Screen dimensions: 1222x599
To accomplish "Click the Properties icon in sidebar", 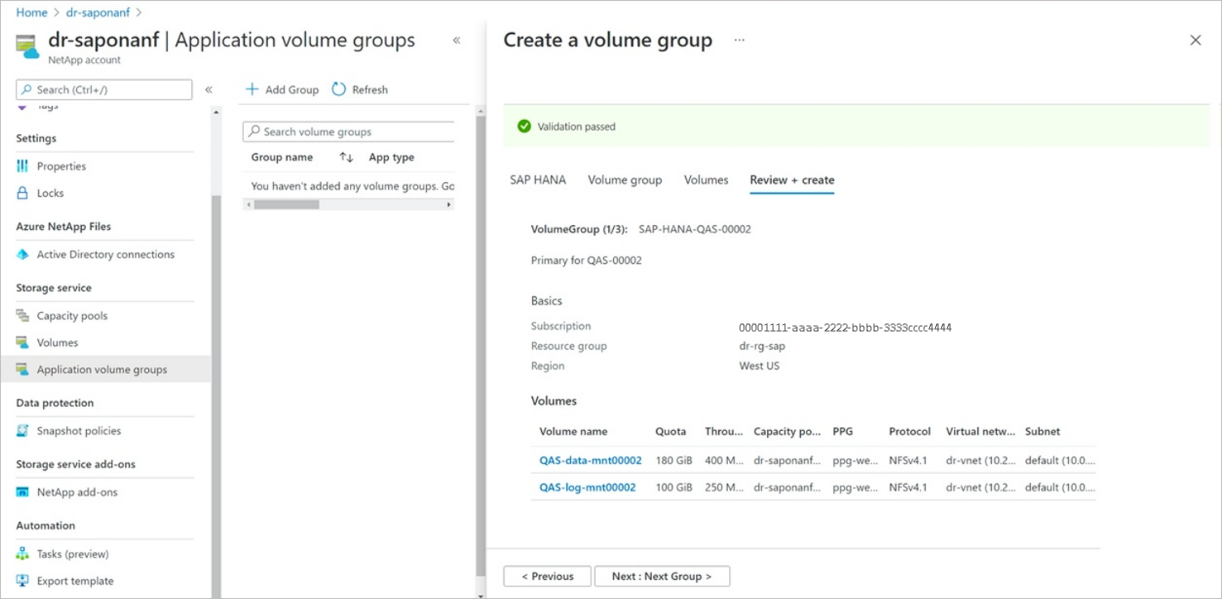I will tap(23, 166).
